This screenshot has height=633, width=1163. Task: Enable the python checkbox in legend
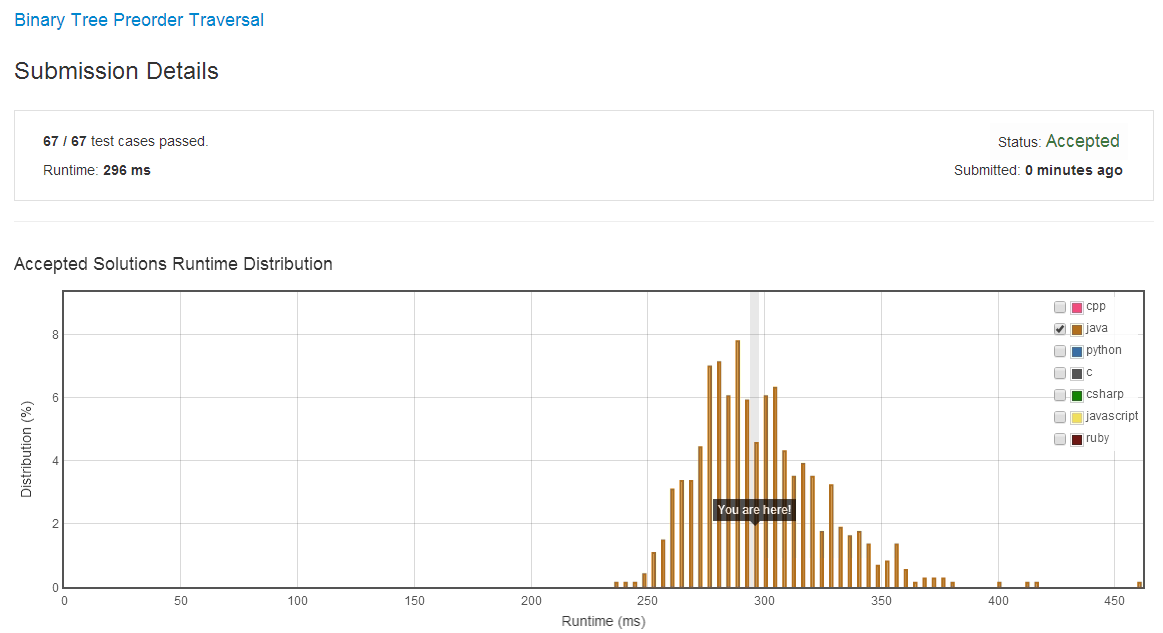(1060, 351)
